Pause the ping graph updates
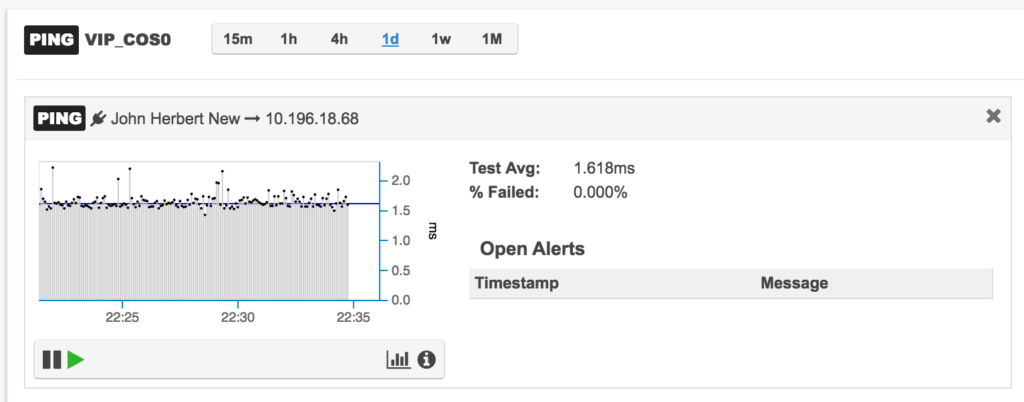This screenshot has height=402, width=1024. point(52,360)
